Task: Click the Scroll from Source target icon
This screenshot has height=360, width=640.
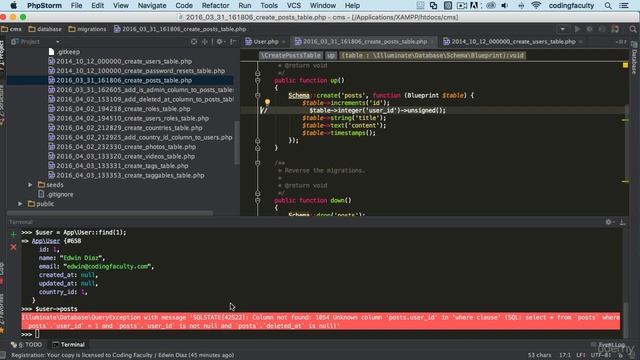Action: click(x=194, y=42)
